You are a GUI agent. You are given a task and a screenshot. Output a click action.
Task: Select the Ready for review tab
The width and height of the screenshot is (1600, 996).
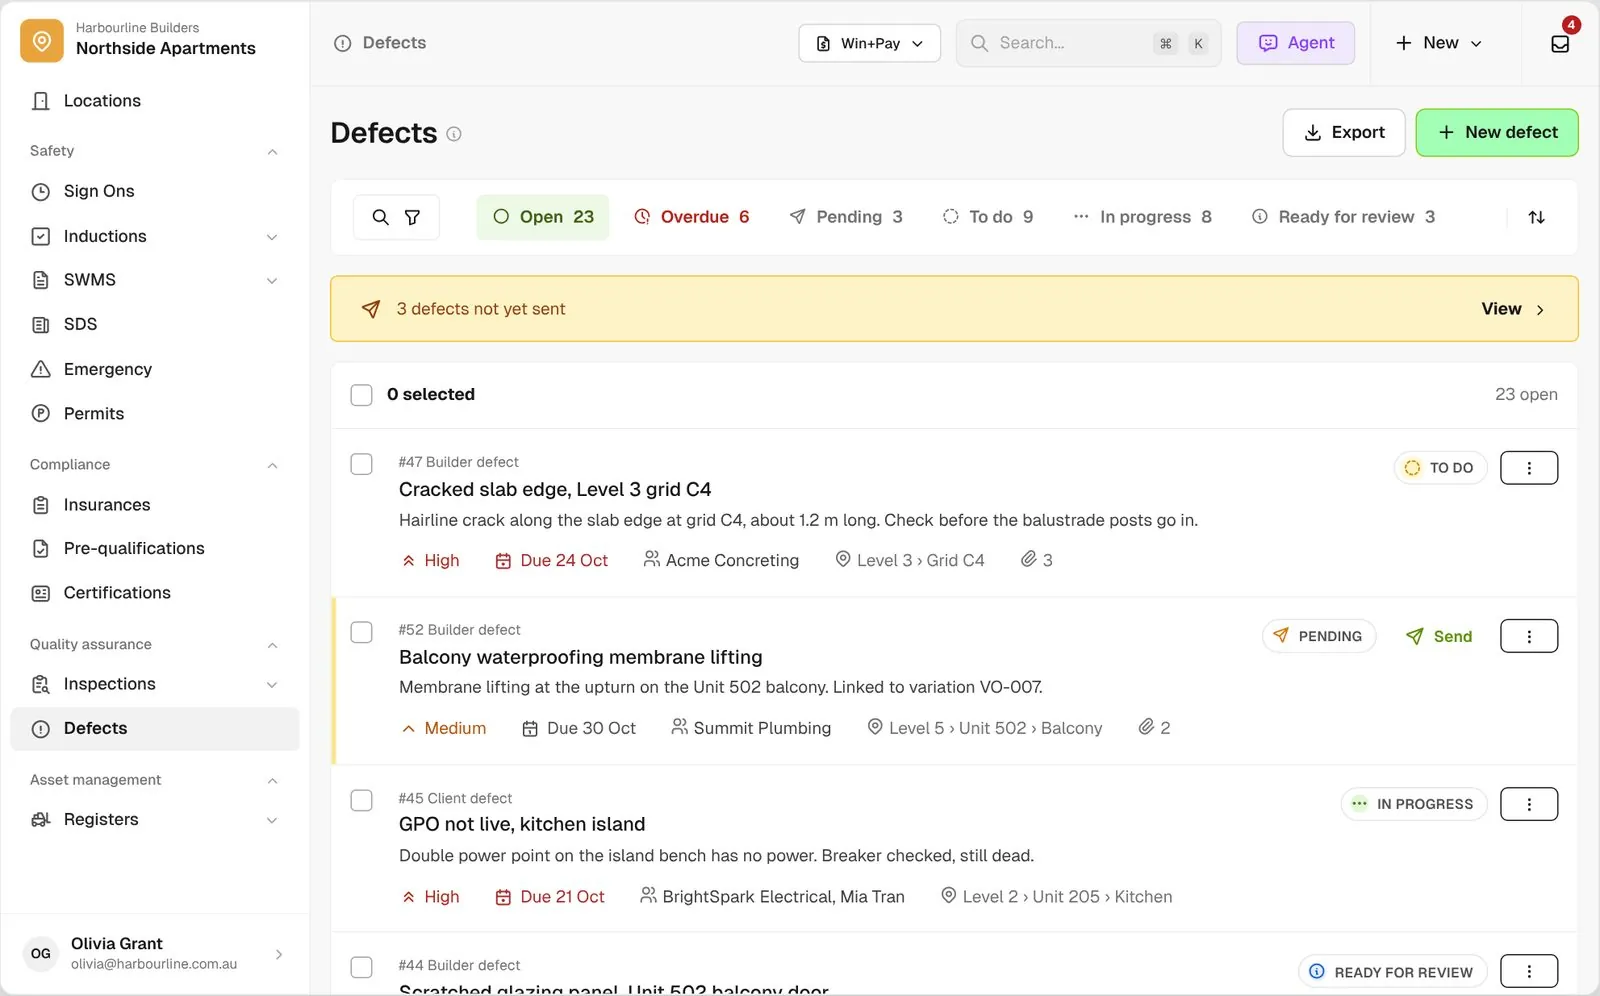tap(1343, 217)
